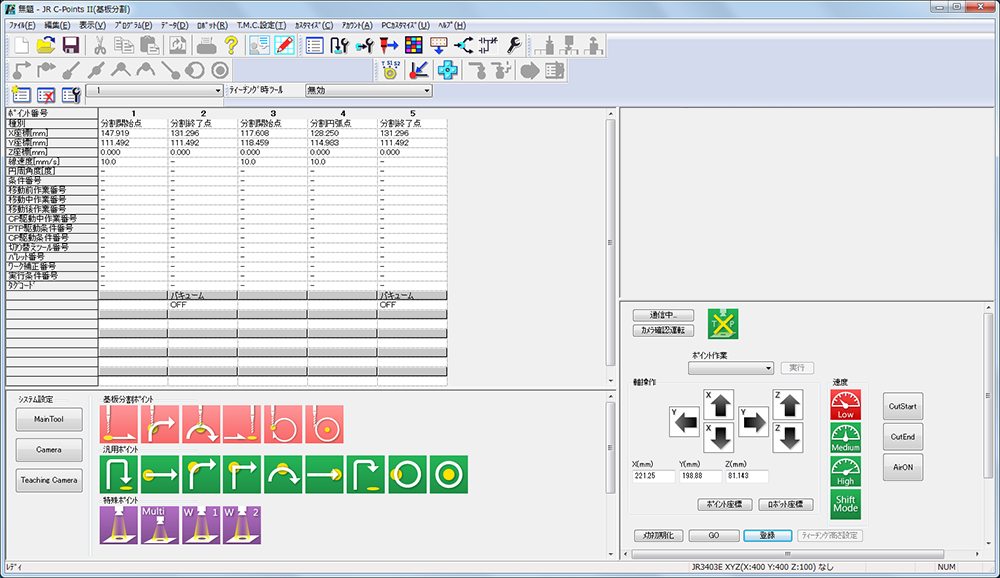Viewport: 1000px width, 578px height.
Task: Click the red tool with blue arrow icon
Action: [388, 45]
